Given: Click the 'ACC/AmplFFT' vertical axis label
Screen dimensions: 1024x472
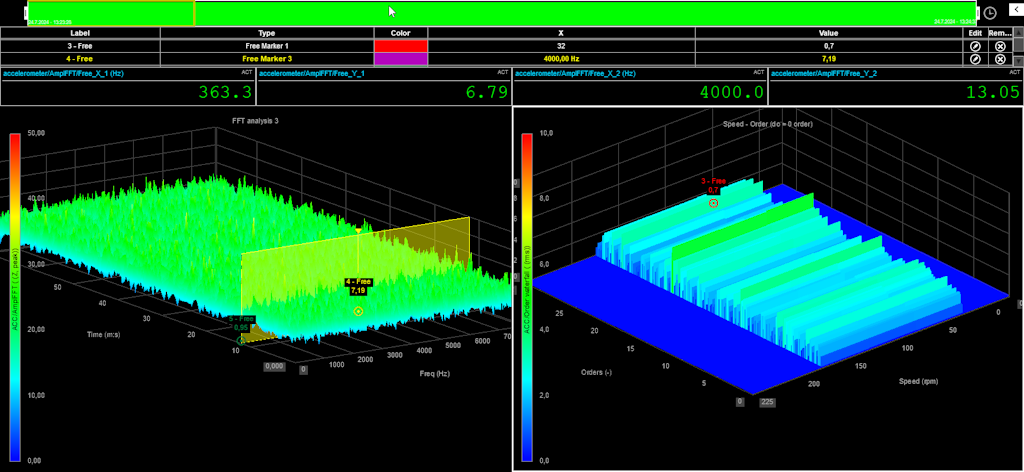Looking at the screenshot, I should coord(15,288).
